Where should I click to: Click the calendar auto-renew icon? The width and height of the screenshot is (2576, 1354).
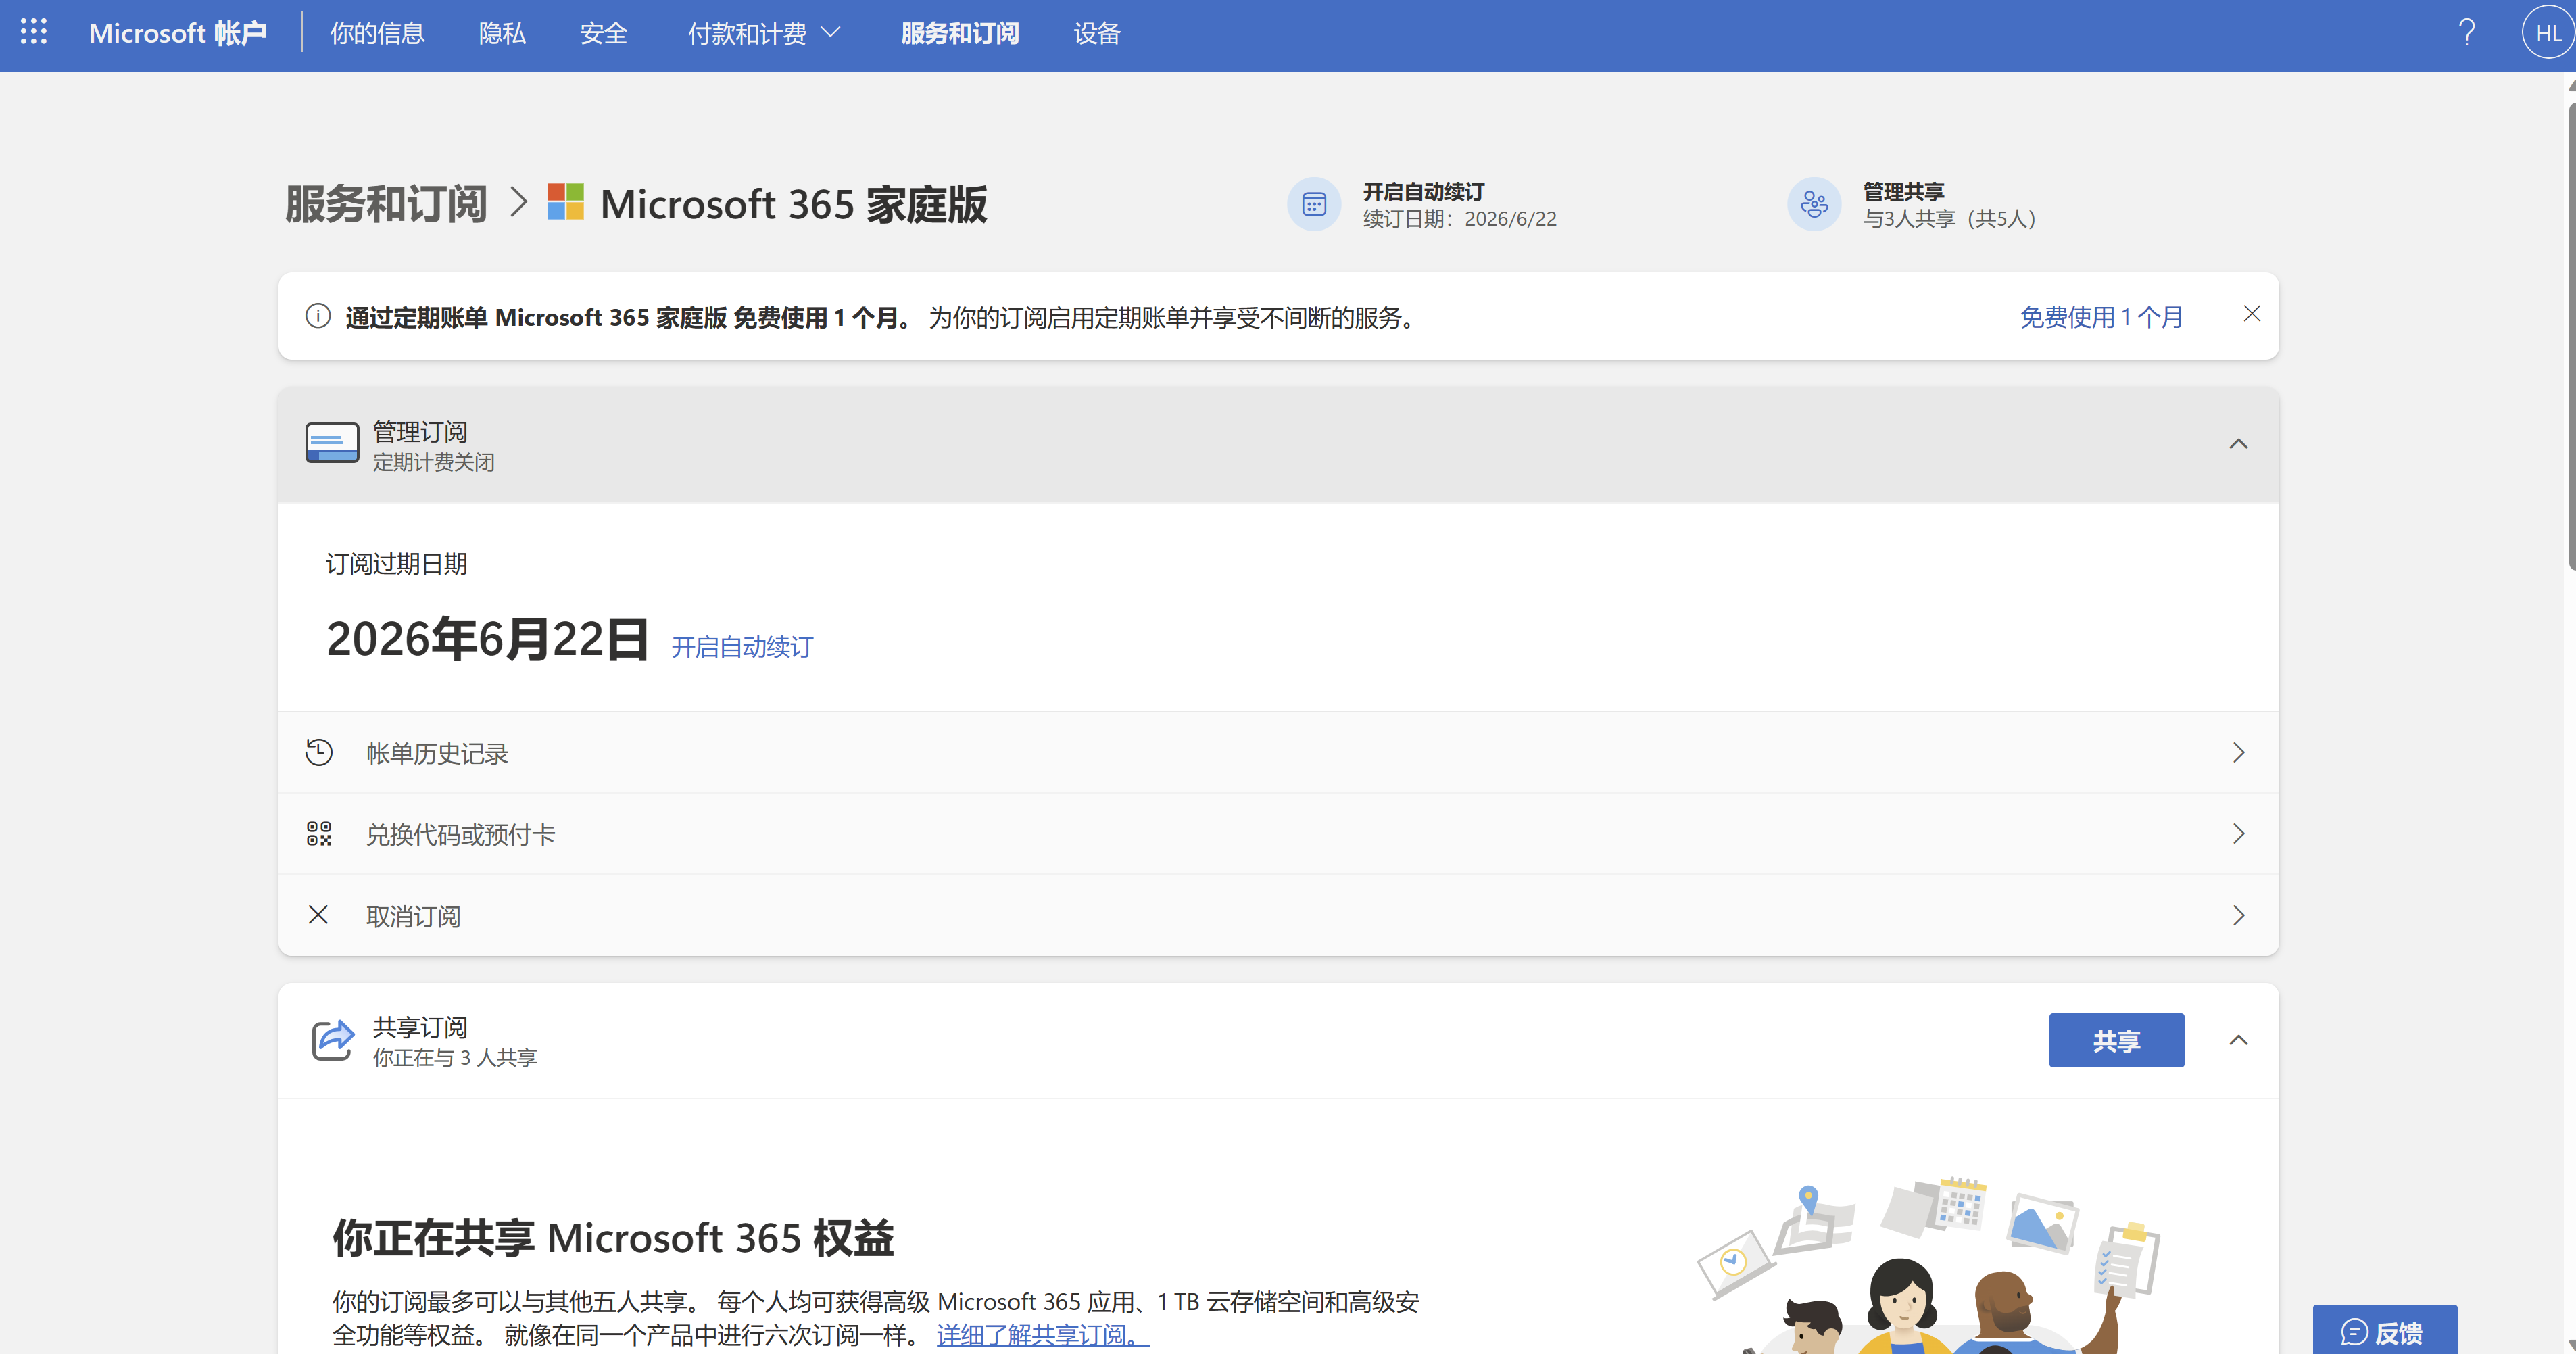(1313, 205)
